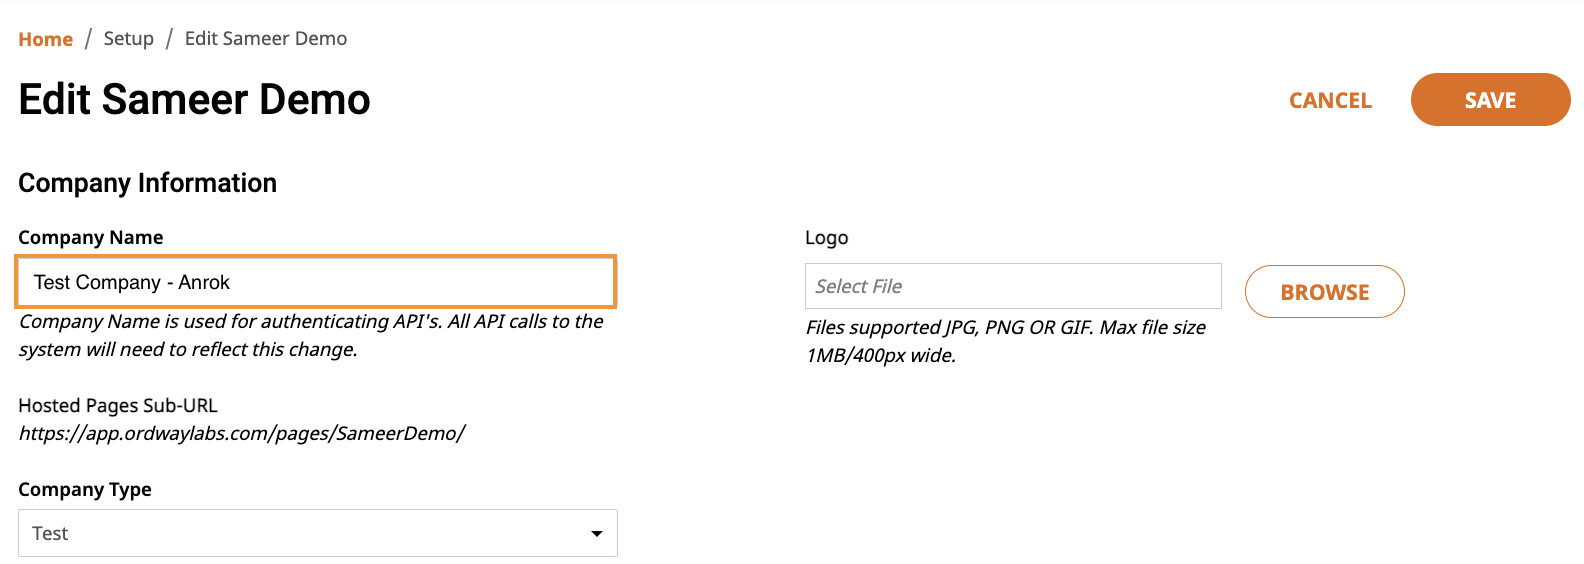Click the Save button
Viewport: 1584px width, 564px height.
point(1490,100)
